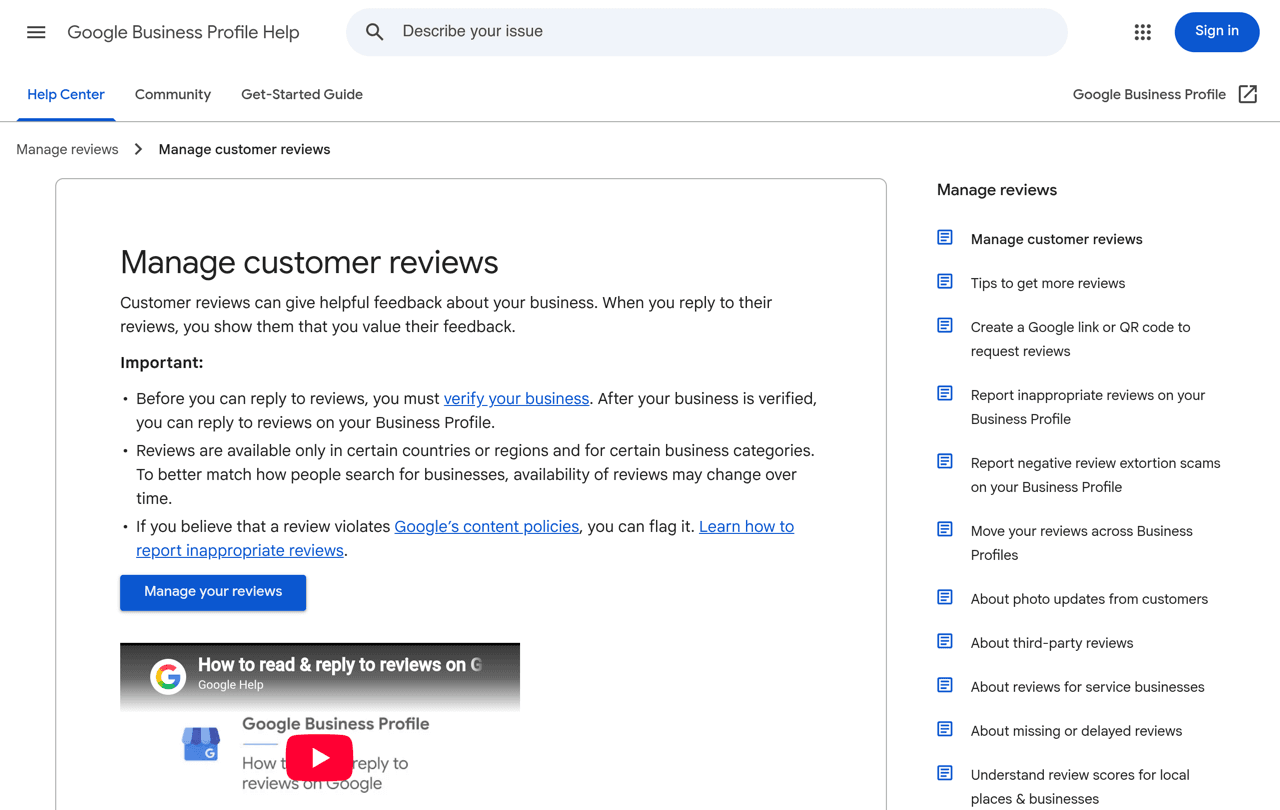Click article icon beside Report negative review extortion
Viewport: 1280px width, 810px height.
click(x=945, y=461)
